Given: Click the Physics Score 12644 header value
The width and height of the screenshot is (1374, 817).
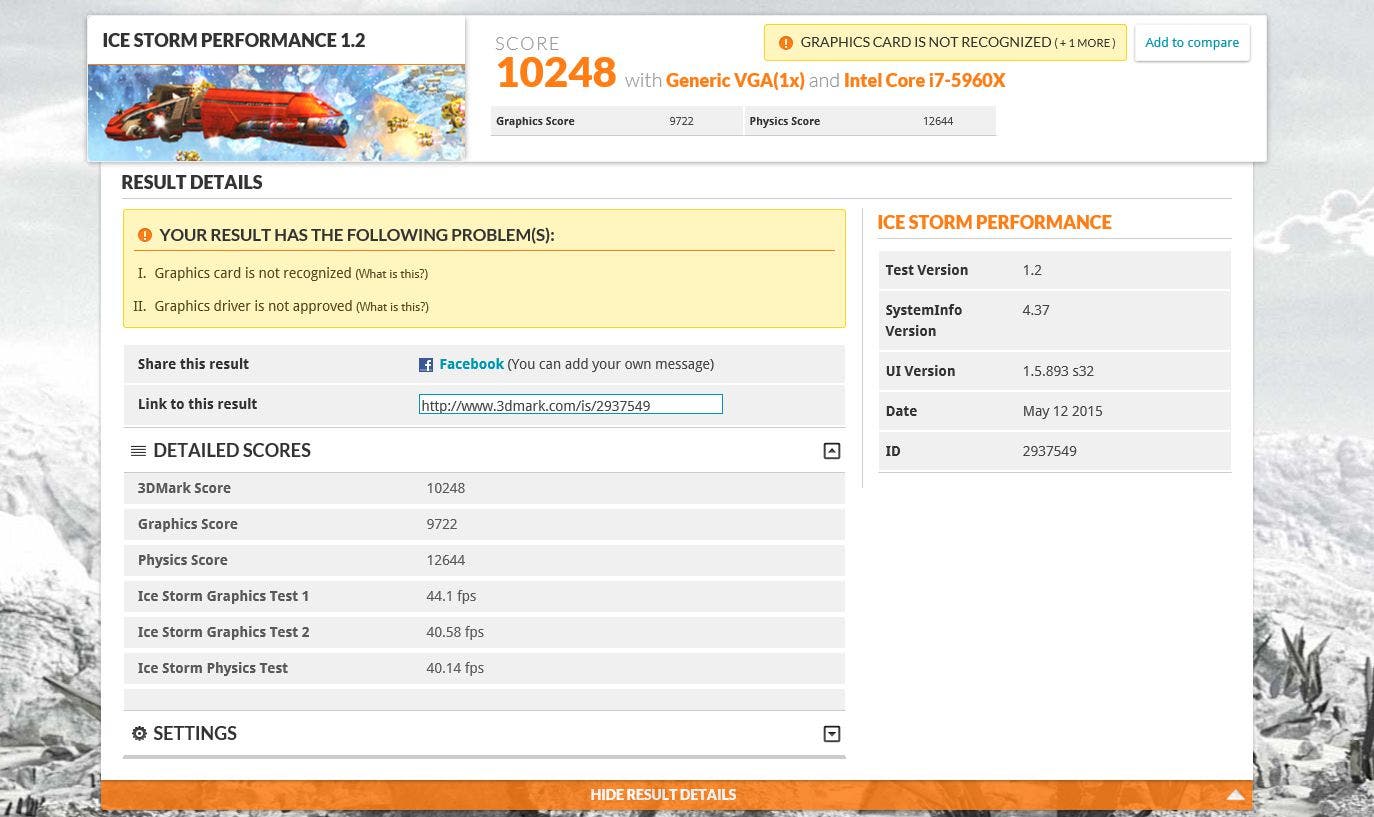Looking at the screenshot, I should click(938, 121).
